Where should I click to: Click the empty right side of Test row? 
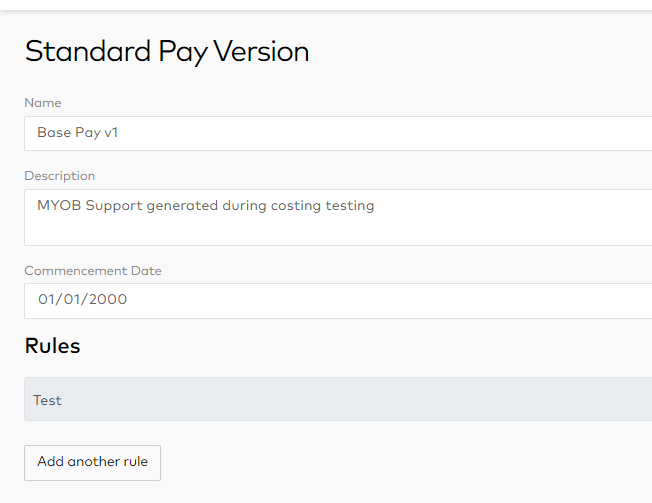pos(450,399)
